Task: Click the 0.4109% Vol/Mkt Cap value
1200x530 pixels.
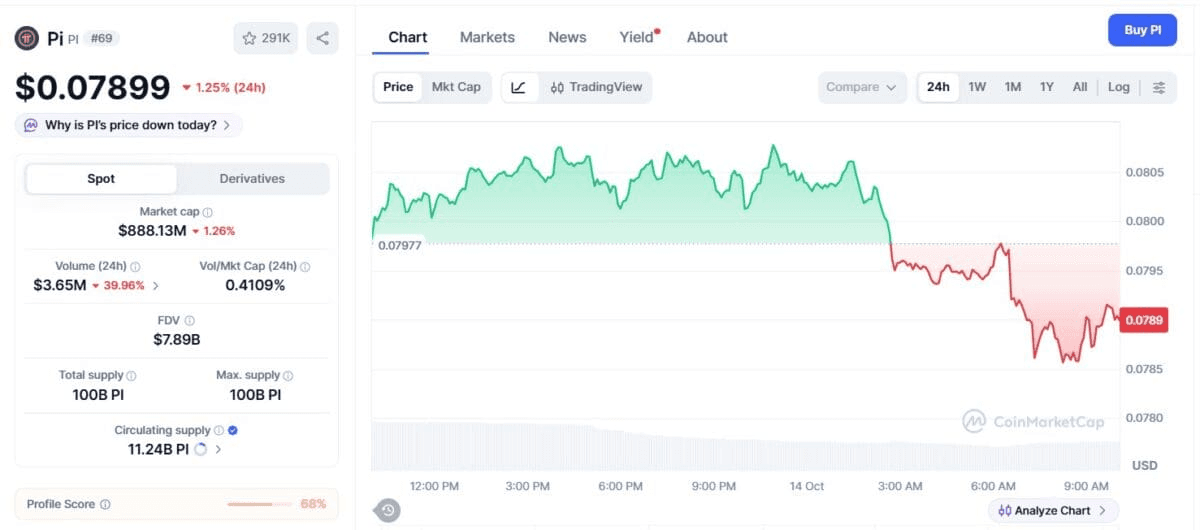Action: coord(255,286)
